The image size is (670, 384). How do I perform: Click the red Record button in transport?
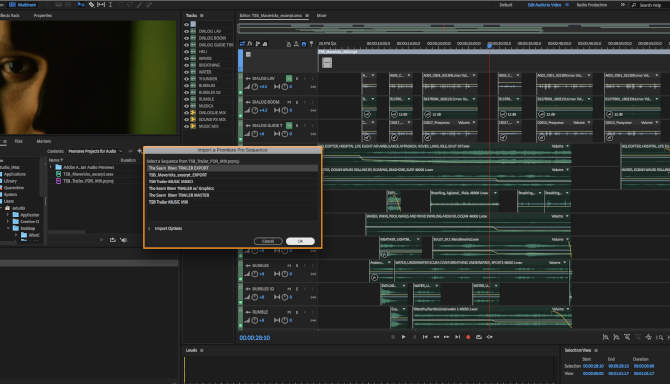(468, 337)
